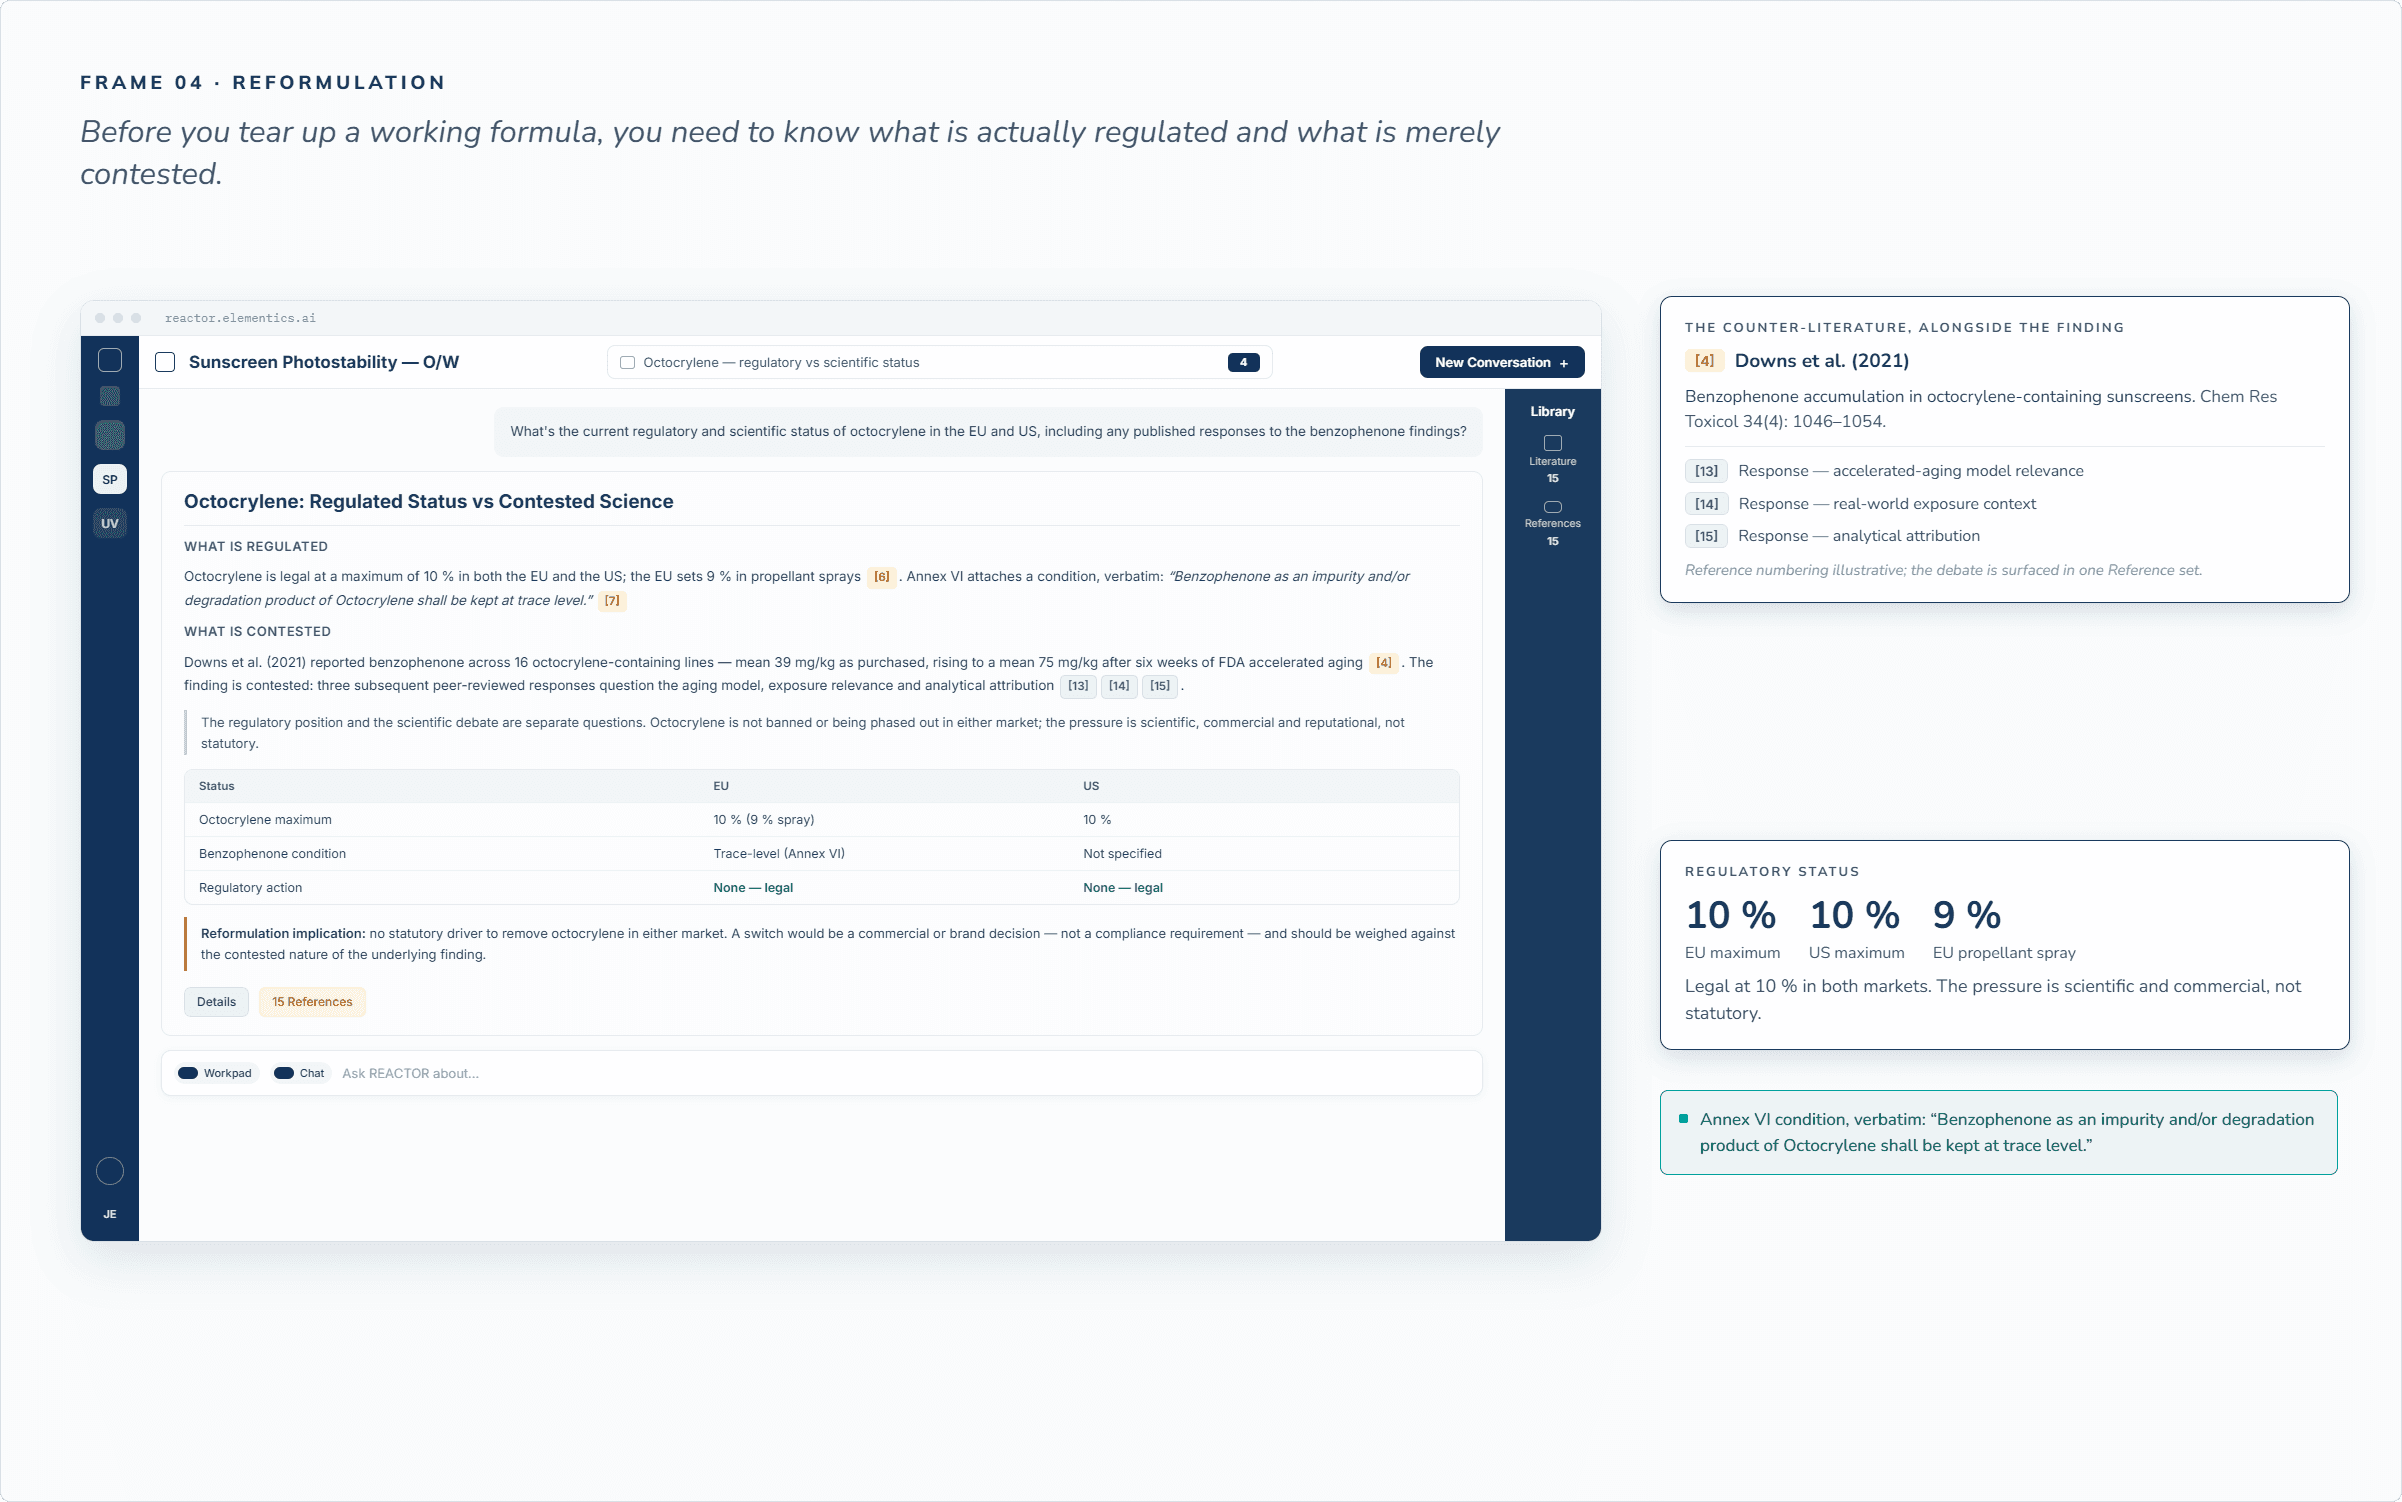Click the Benzophenone condition row label
Viewport: 2402px width, 1502px height.
(272, 854)
